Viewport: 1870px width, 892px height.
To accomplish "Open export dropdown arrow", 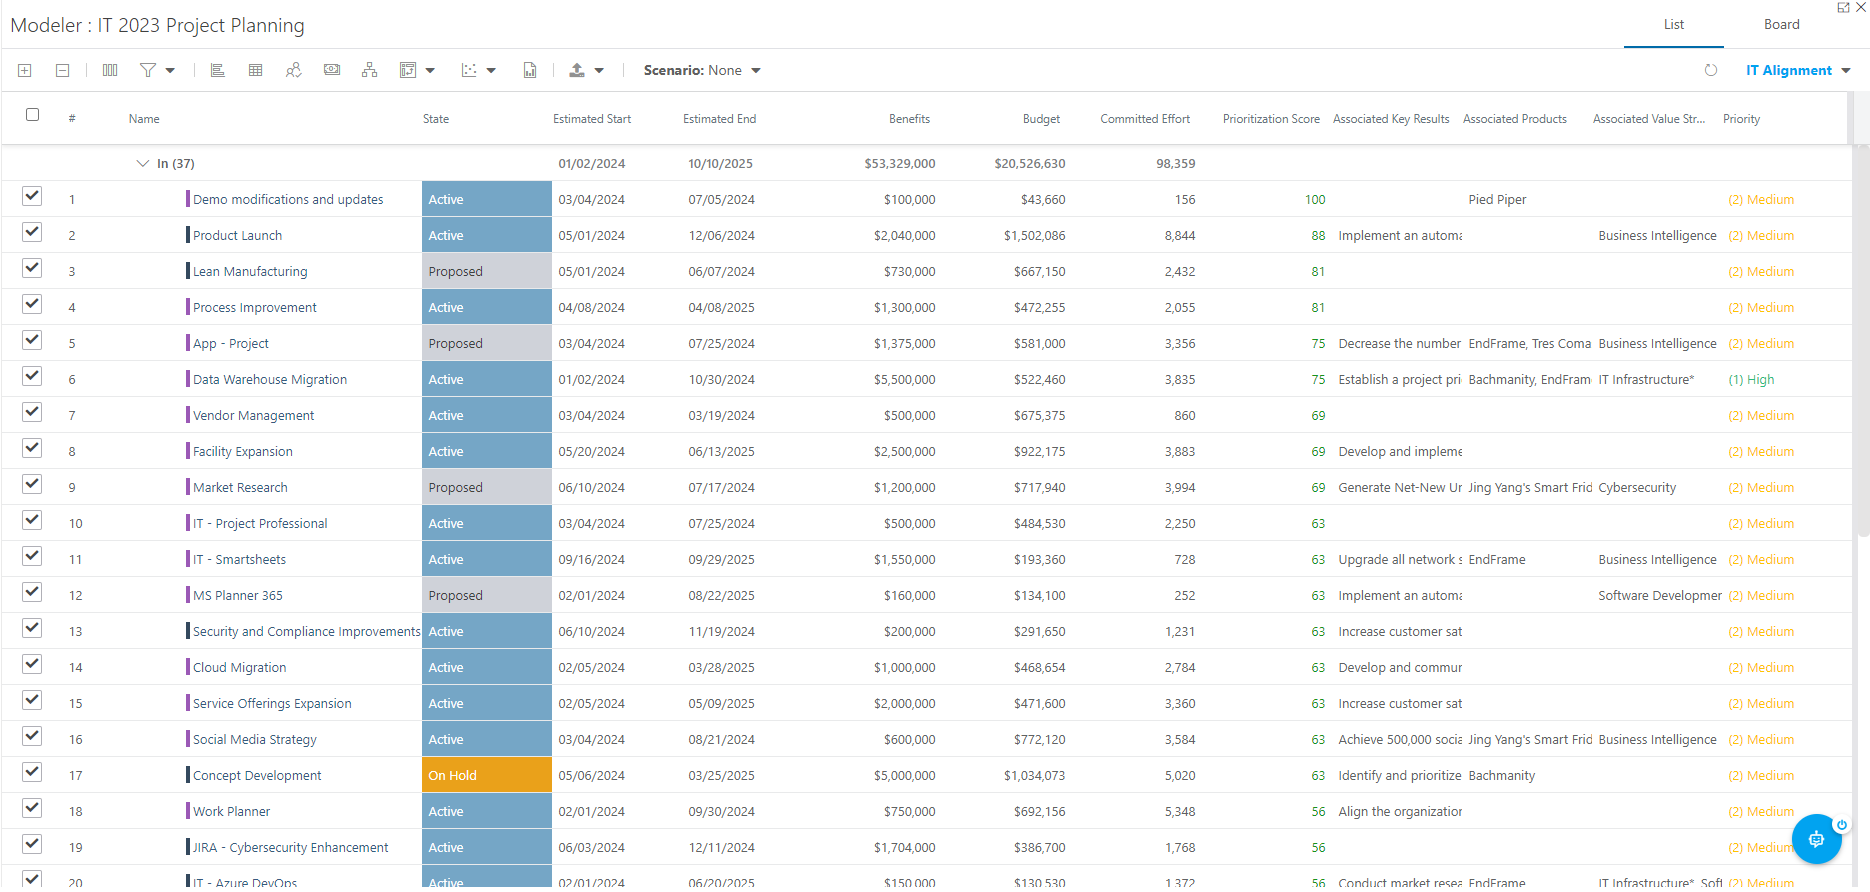I will (599, 70).
